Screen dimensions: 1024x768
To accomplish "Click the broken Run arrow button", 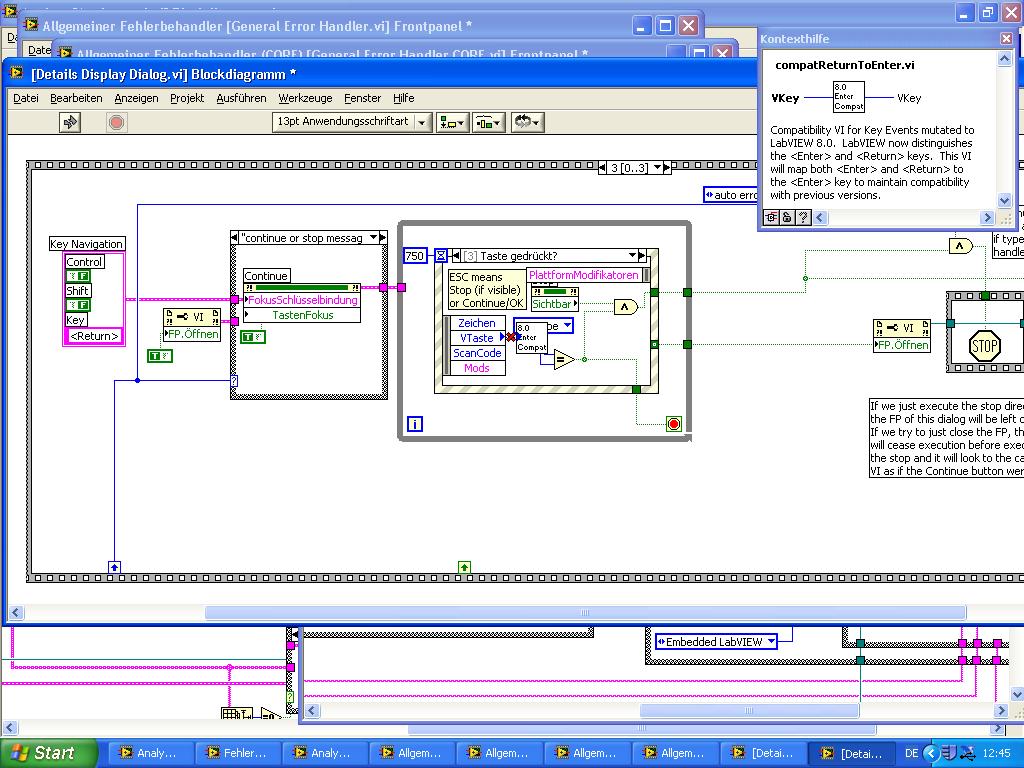I will (70, 122).
